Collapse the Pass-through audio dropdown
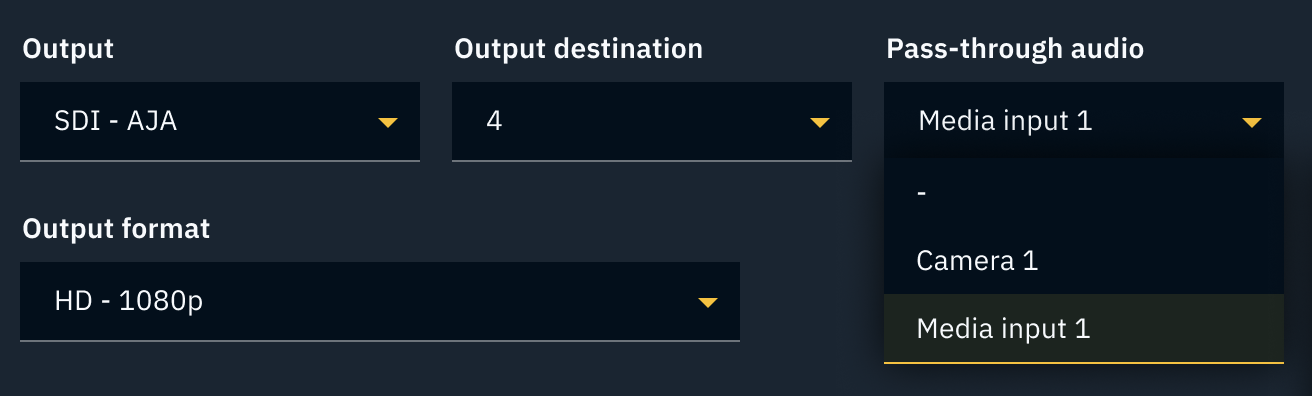 1084,121
